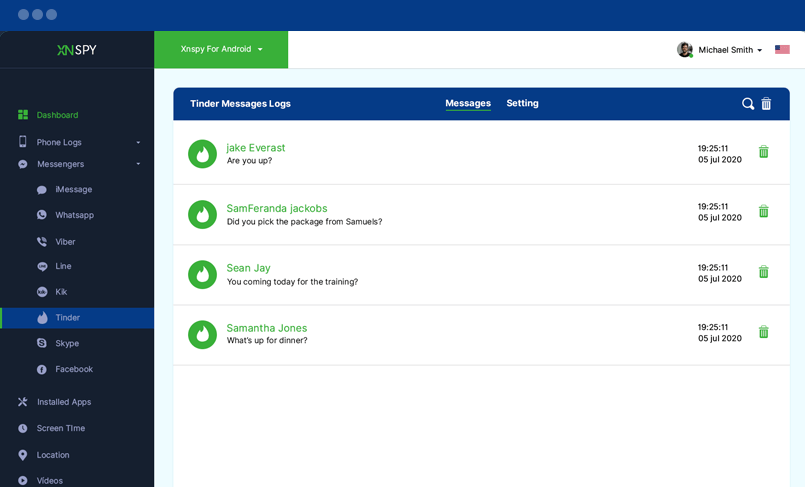Viewport: 805px width, 487px height.
Task: Open the Michael Smith account menu
Action: point(729,50)
